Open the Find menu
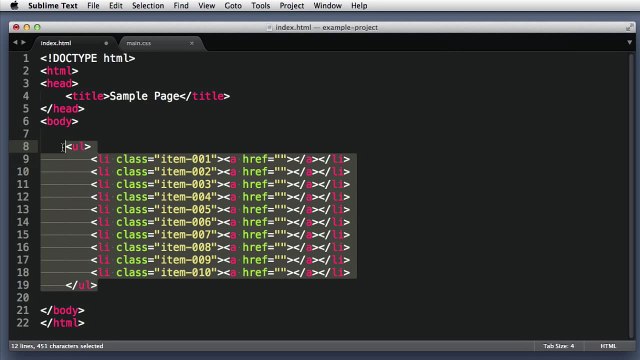 click(181, 6)
